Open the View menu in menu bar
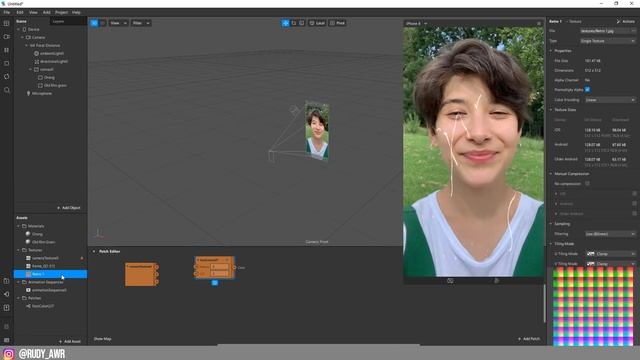640x360 pixels. coord(33,12)
